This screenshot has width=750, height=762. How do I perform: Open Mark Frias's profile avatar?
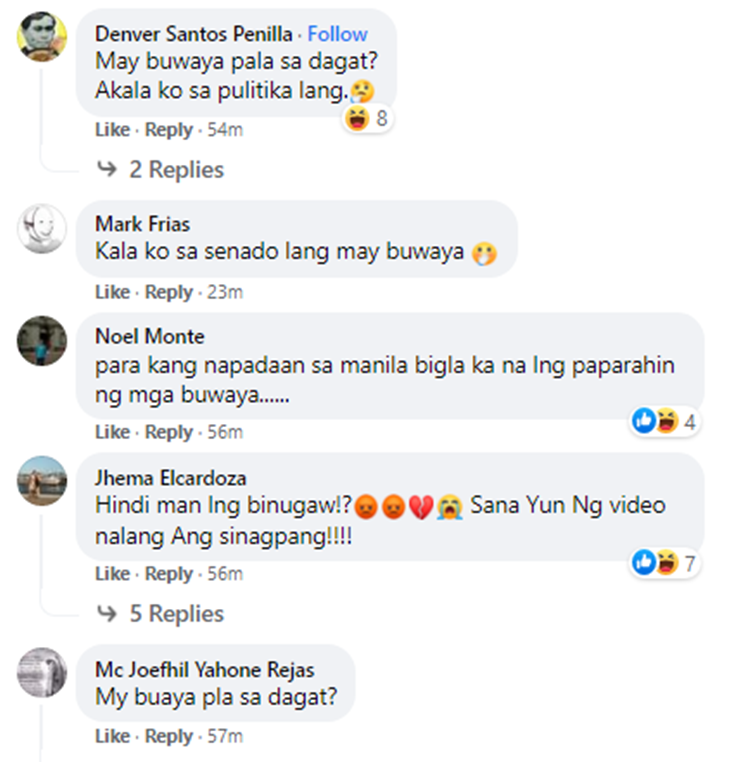[42, 228]
